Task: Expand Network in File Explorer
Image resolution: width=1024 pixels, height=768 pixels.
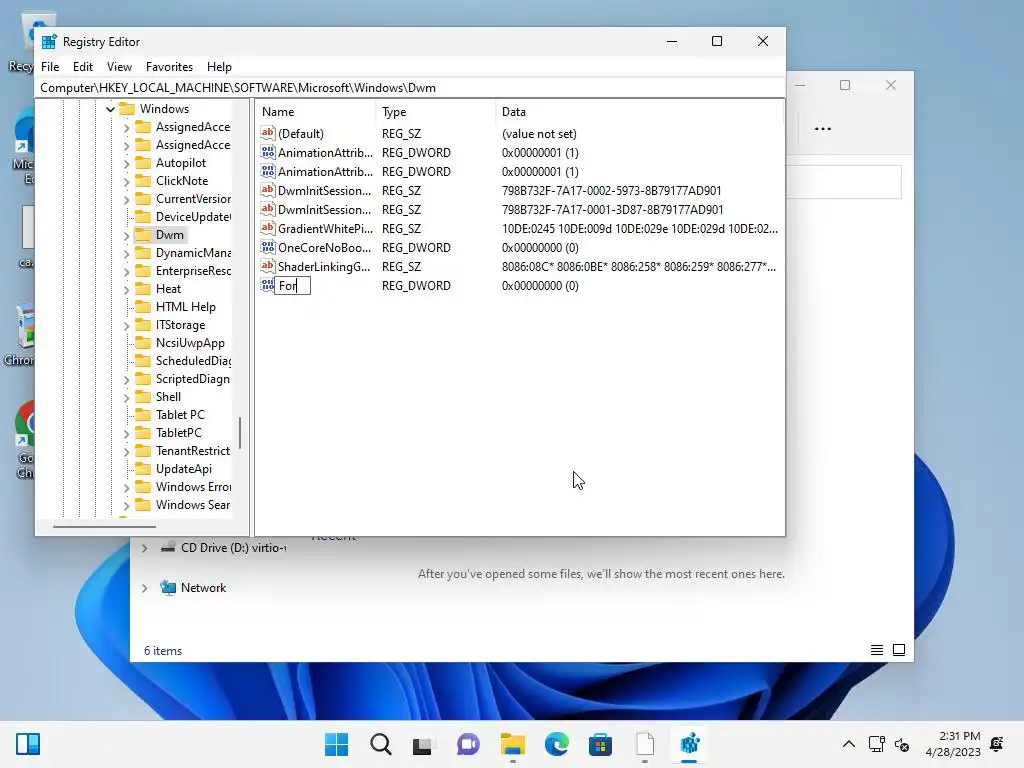Action: 144,588
